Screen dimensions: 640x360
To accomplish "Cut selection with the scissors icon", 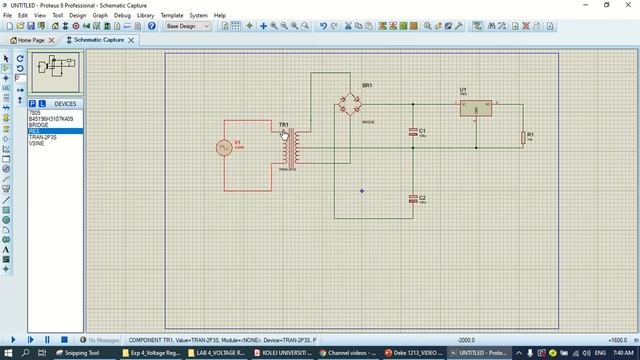I will [x=348, y=26].
